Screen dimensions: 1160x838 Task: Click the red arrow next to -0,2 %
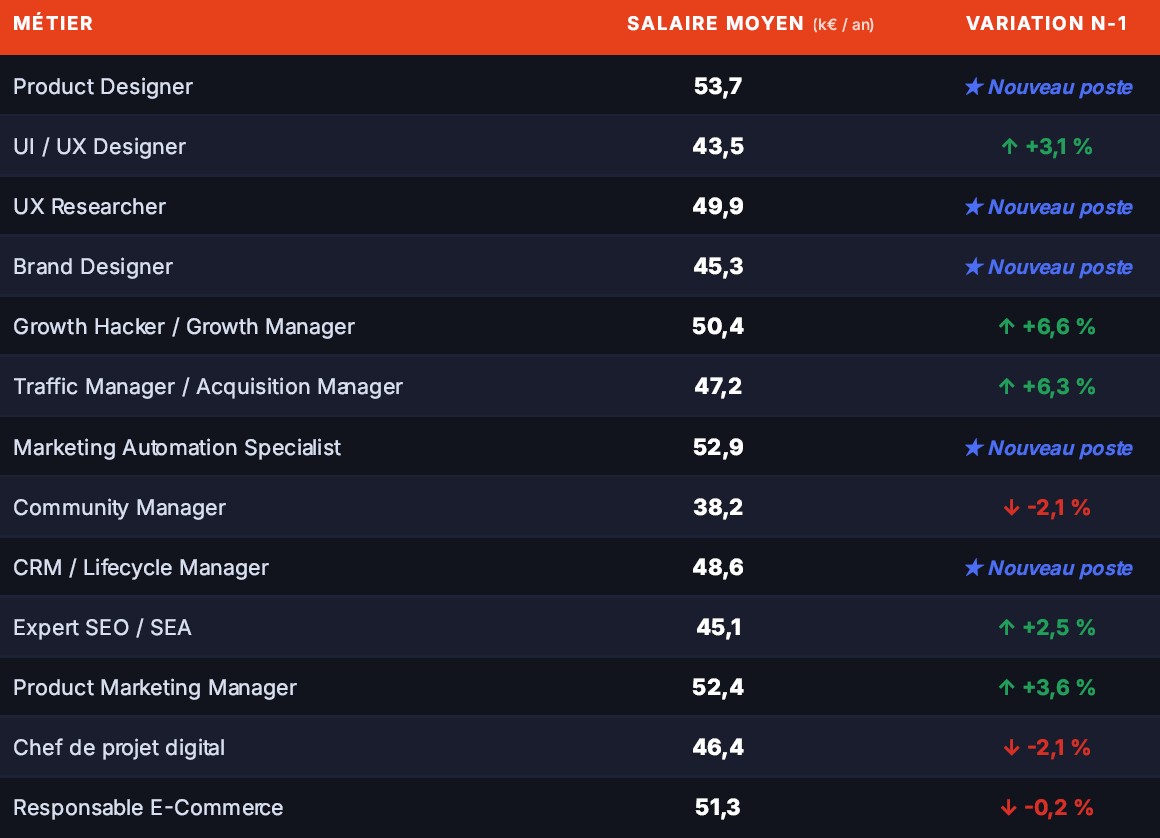click(x=1008, y=807)
